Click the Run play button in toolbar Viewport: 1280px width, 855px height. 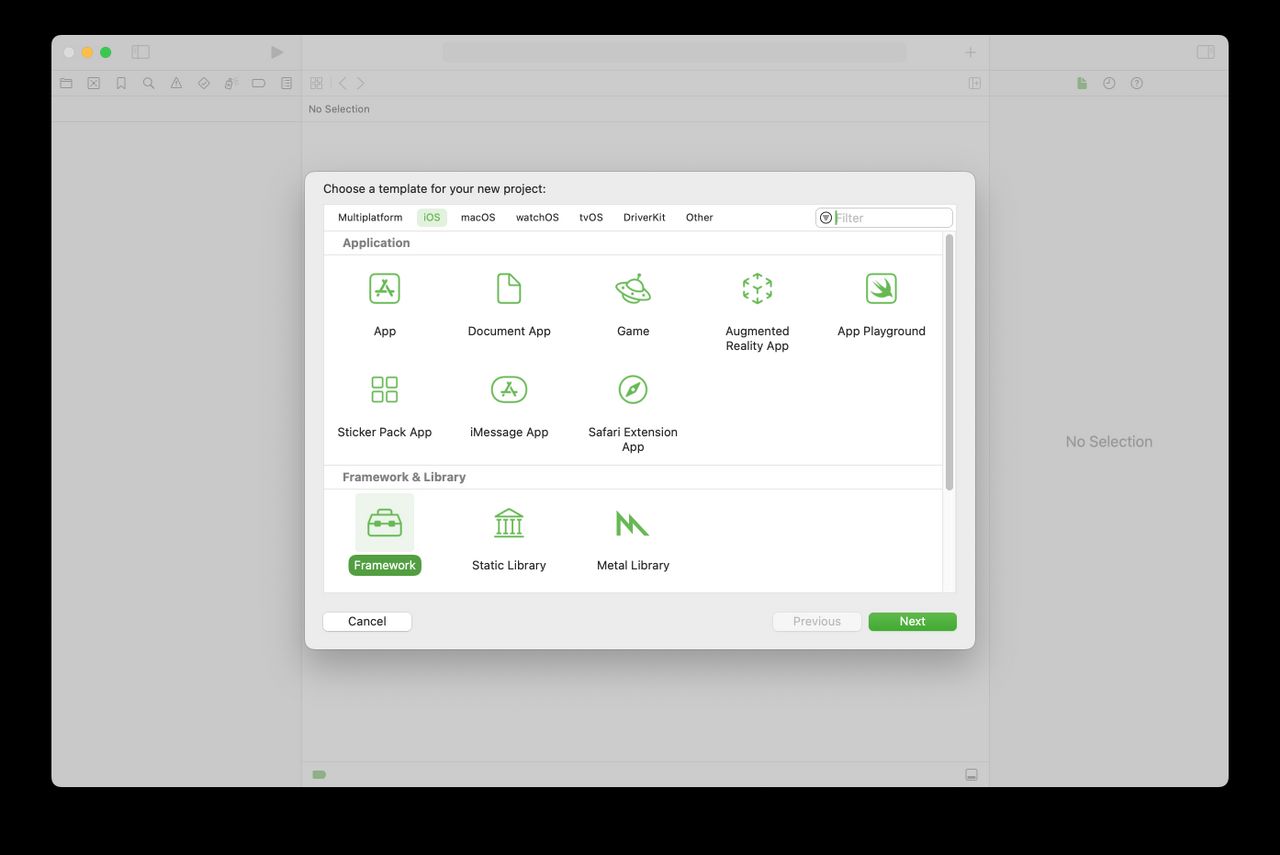click(277, 52)
